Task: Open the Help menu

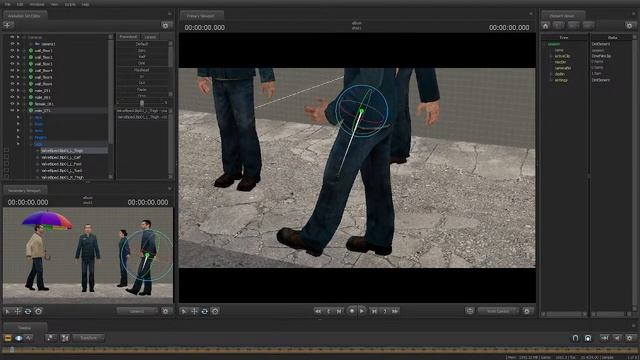Action: pyautogui.click(x=85, y=4)
